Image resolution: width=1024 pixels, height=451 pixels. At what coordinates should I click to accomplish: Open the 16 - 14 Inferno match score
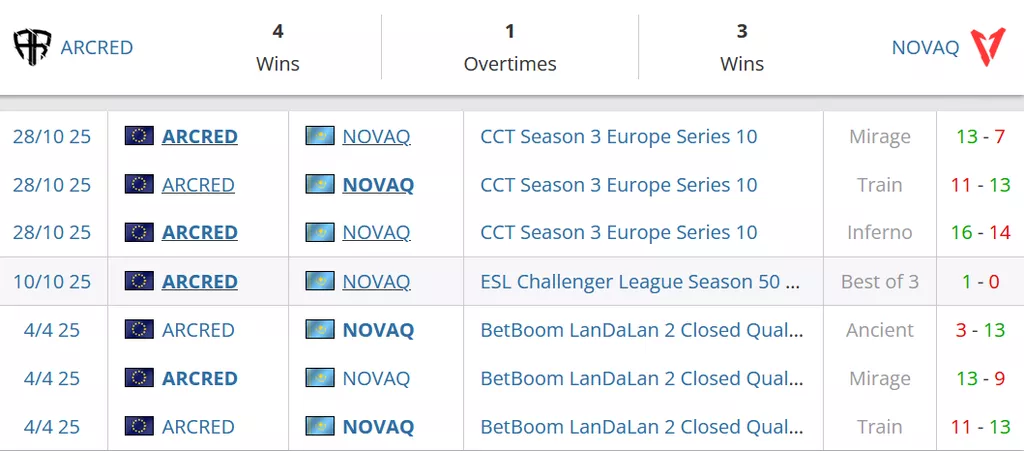click(980, 232)
